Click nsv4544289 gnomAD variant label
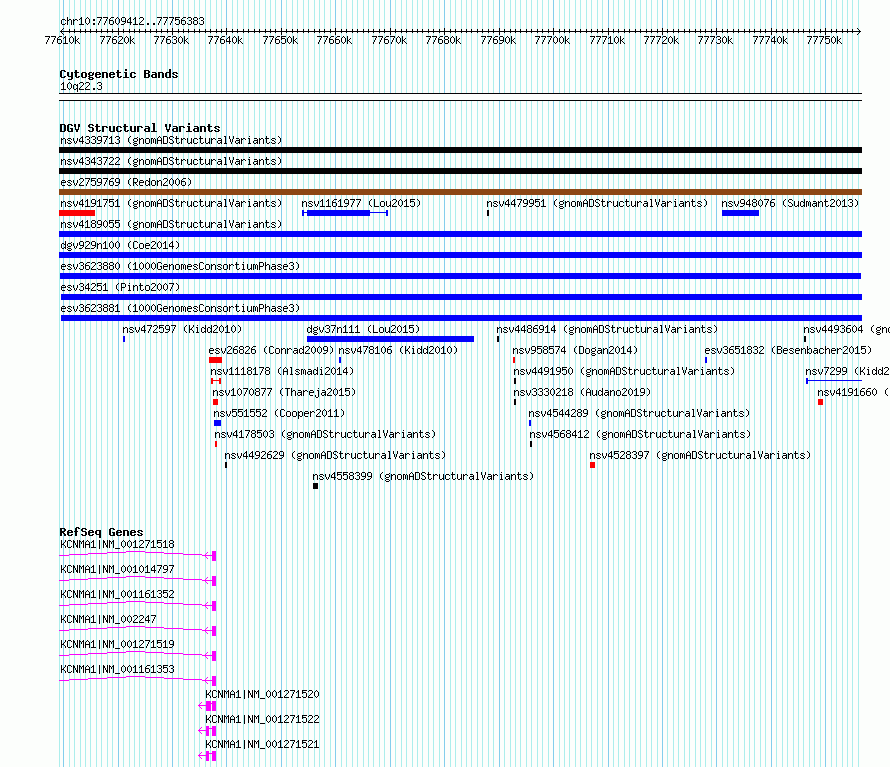Viewport: 890px width, 767px height. tap(639, 413)
